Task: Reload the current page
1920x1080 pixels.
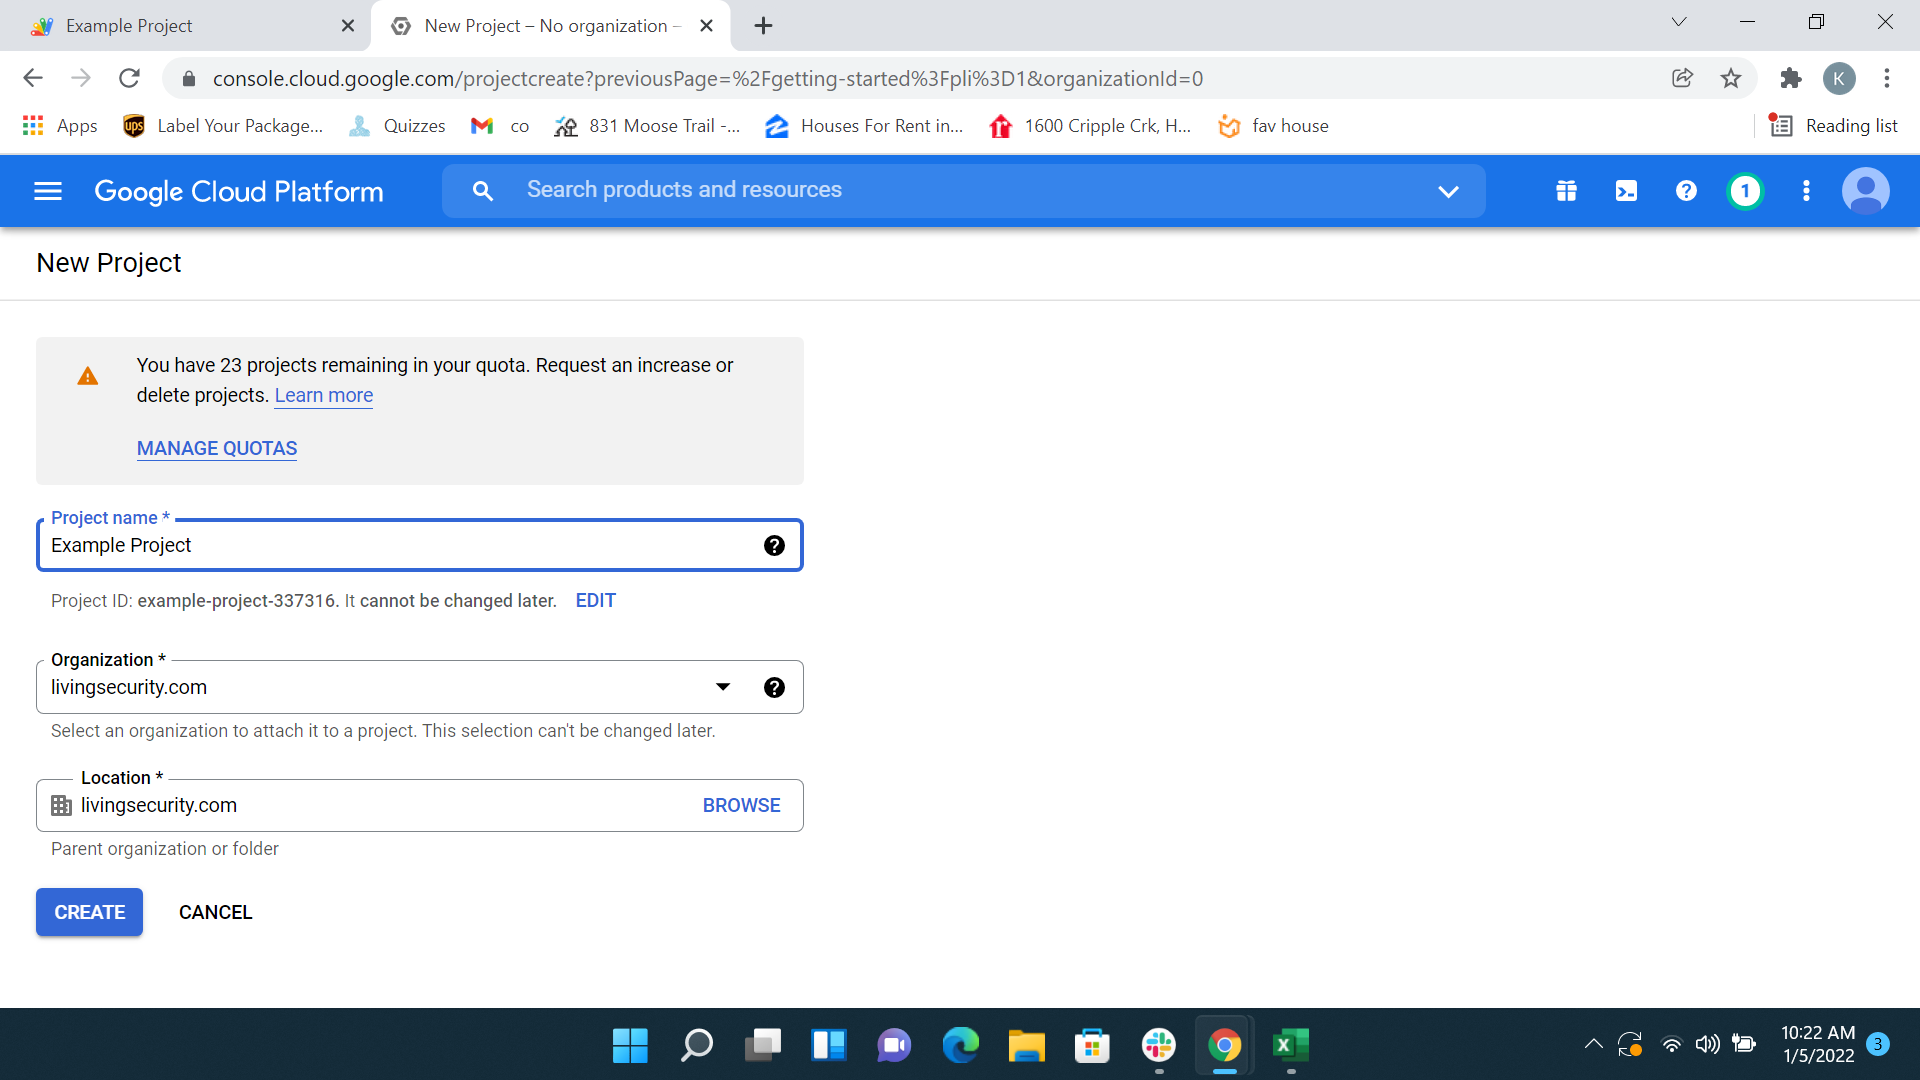Action: click(129, 78)
